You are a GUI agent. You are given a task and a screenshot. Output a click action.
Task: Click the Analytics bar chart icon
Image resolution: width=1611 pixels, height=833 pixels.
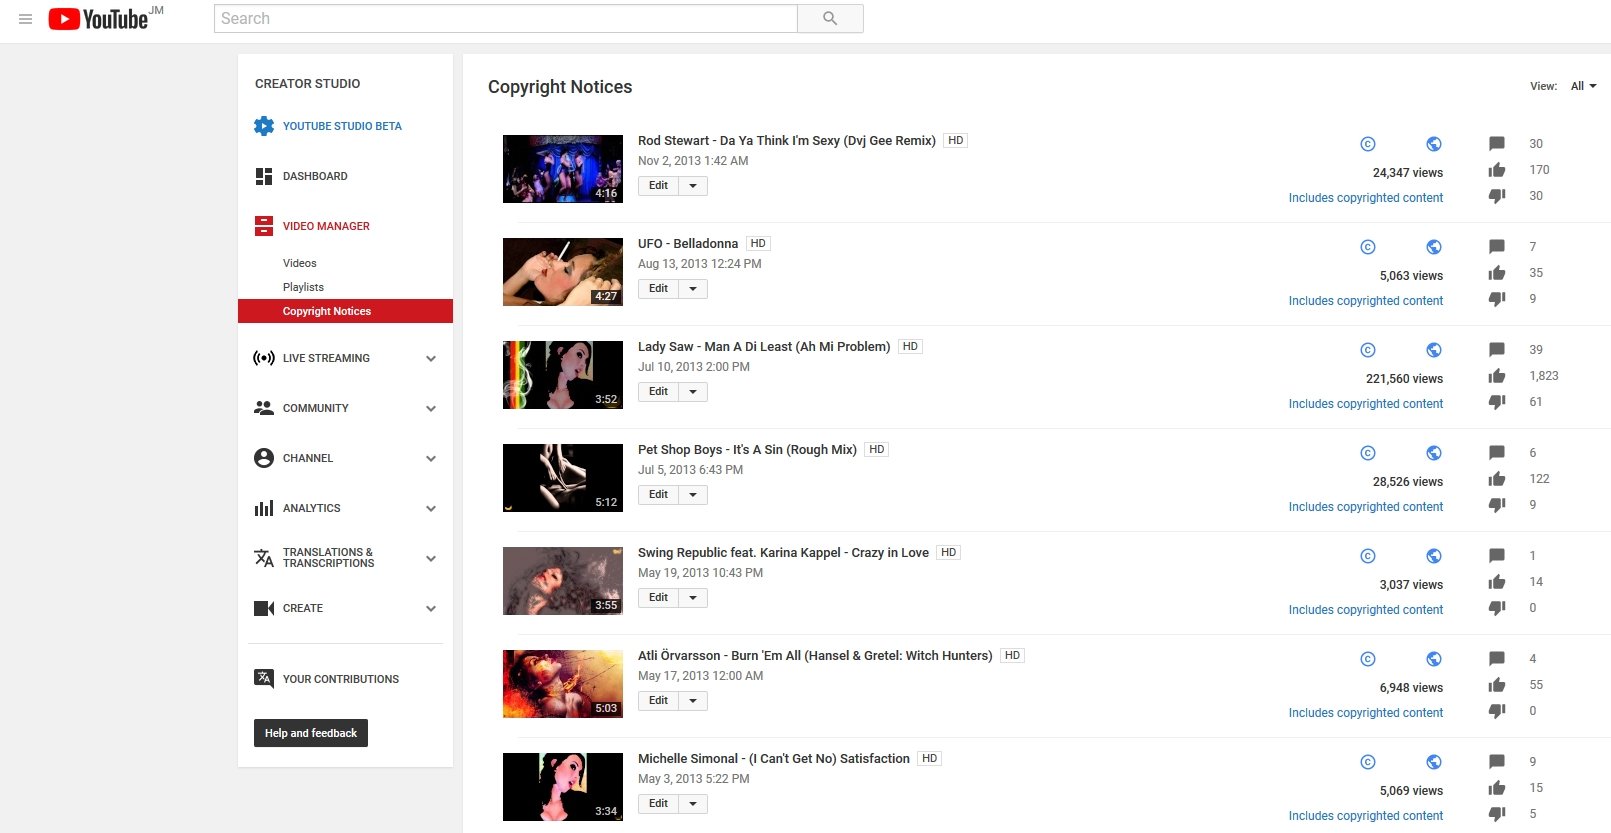pyautogui.click(x=264, y=508)
